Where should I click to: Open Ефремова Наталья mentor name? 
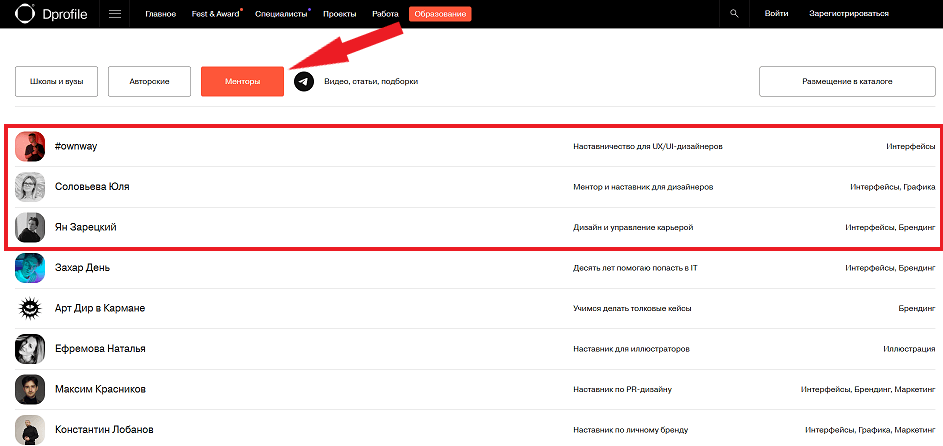pyautogui.click(x=100, y=349)
